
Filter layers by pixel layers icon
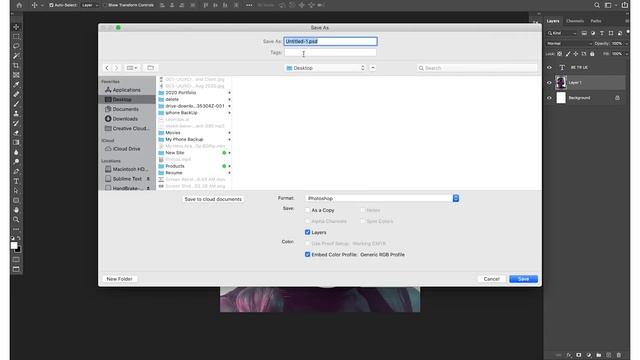point(584,33)
